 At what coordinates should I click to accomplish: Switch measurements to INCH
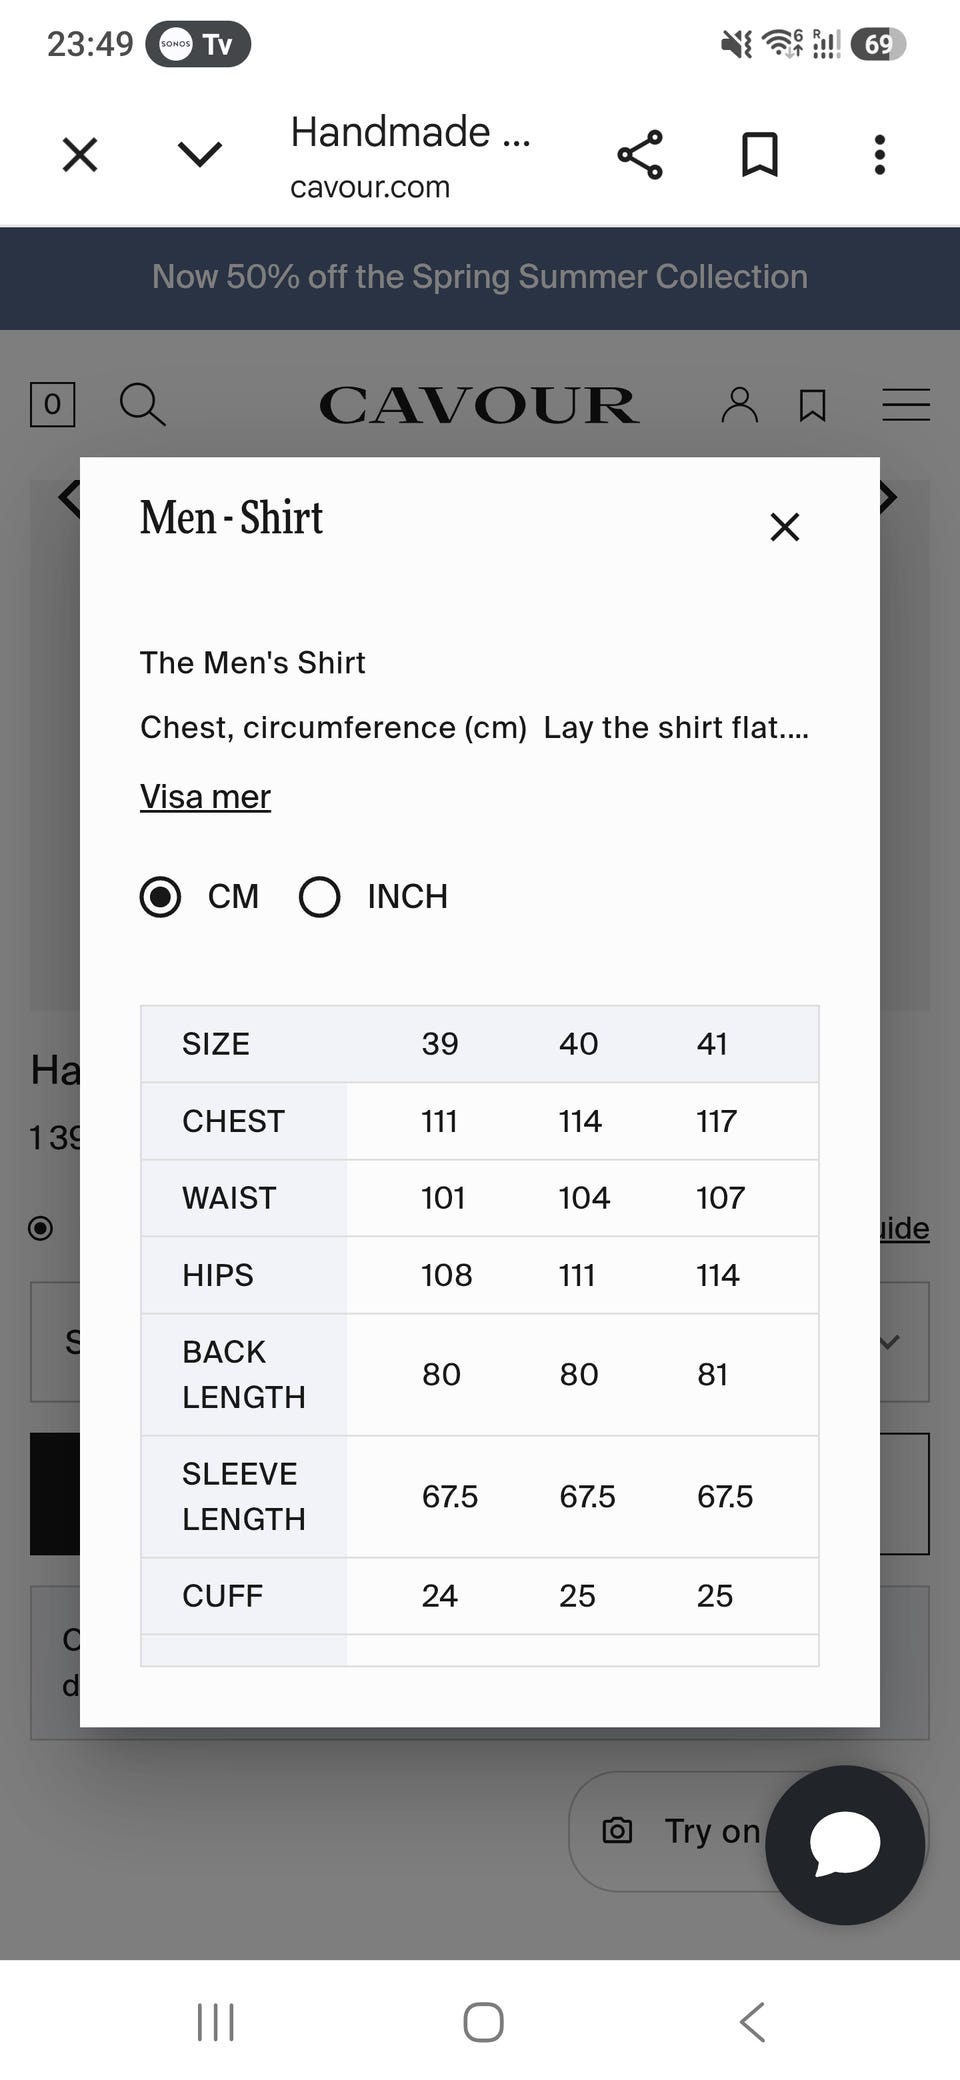pyautogui.click(x=320, y=896)
